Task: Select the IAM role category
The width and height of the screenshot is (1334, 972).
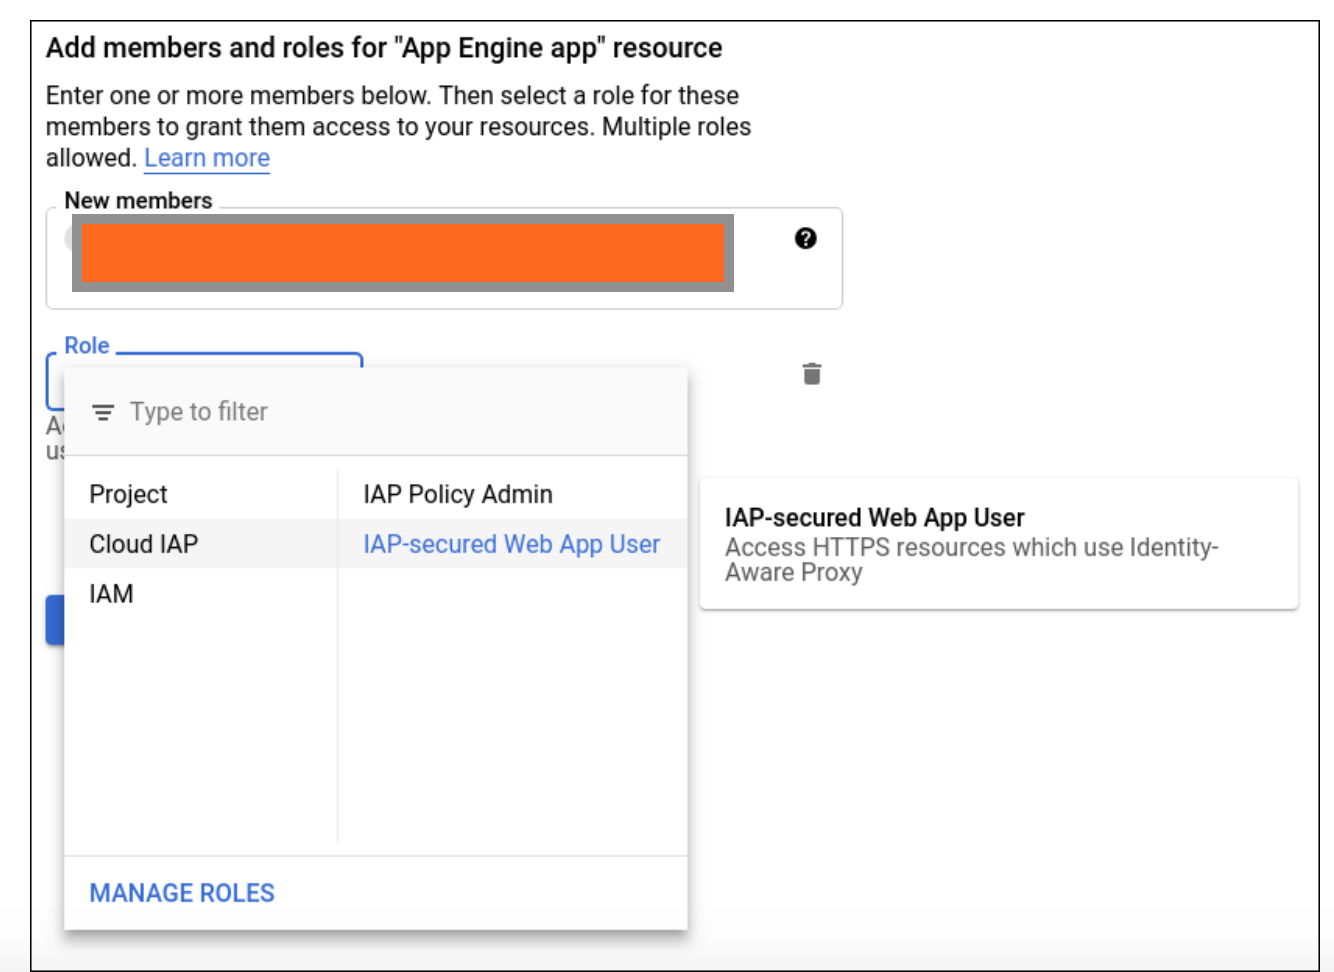Action: tap(201, 594)
